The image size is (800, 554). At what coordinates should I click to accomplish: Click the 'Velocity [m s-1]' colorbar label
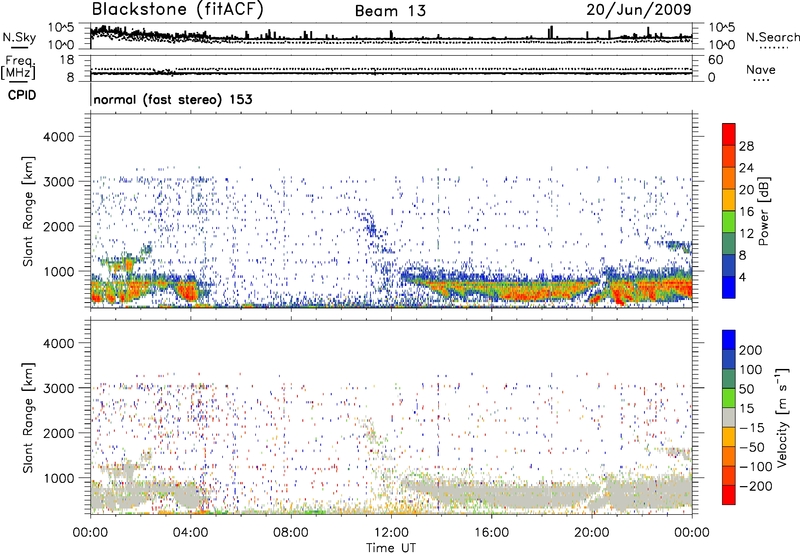pyautogui.click(x=782, y=417)
